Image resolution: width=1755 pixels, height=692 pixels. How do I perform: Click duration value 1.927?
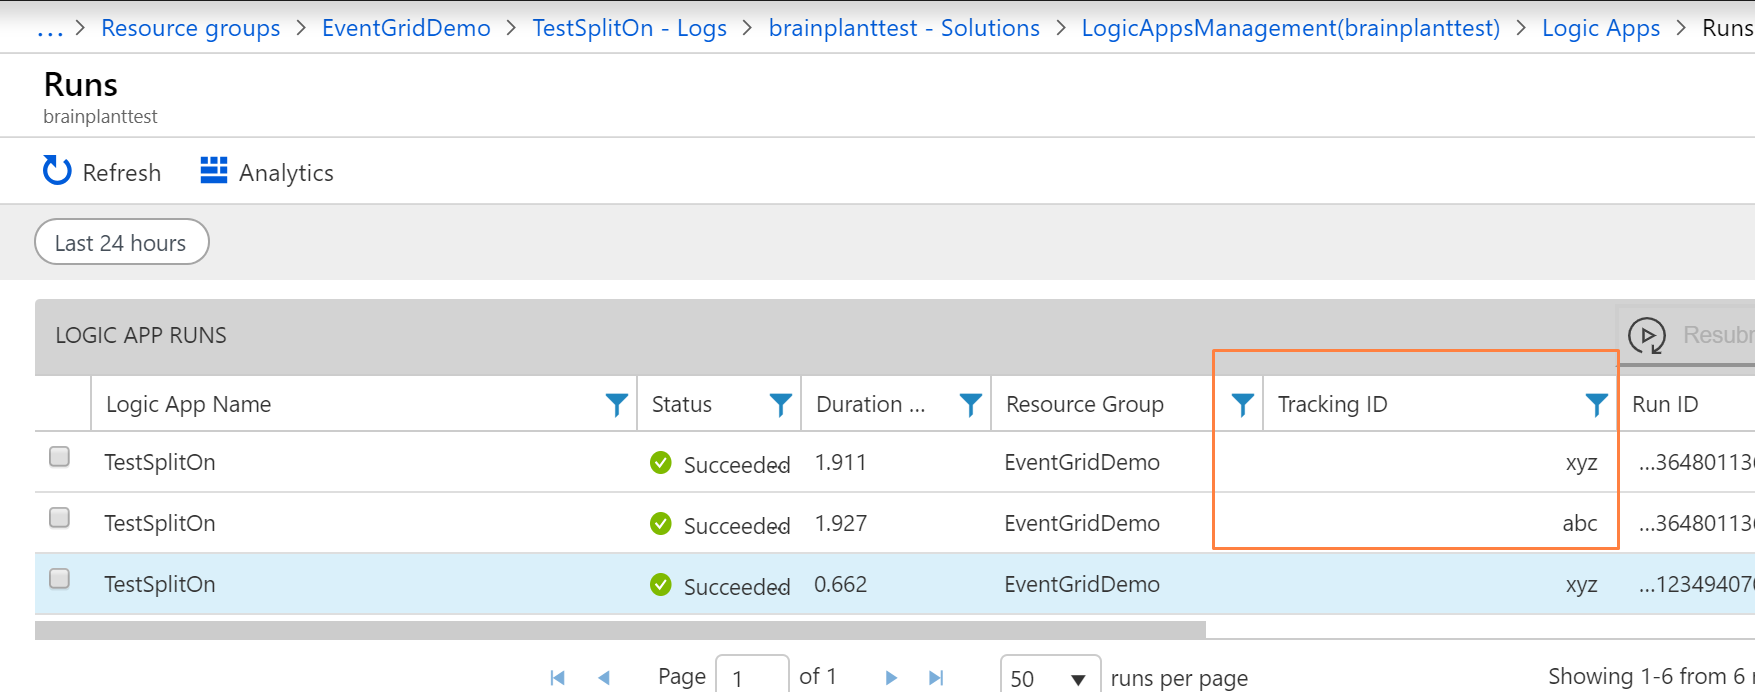pyautogui.click(x=840, y=523)
